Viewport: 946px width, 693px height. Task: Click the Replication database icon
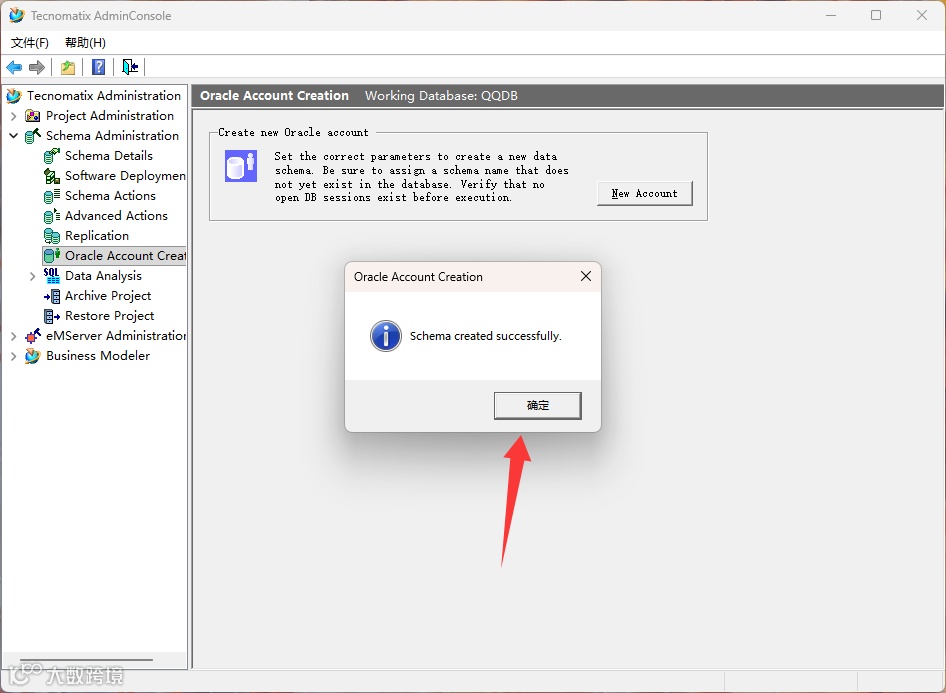(52, 236)
